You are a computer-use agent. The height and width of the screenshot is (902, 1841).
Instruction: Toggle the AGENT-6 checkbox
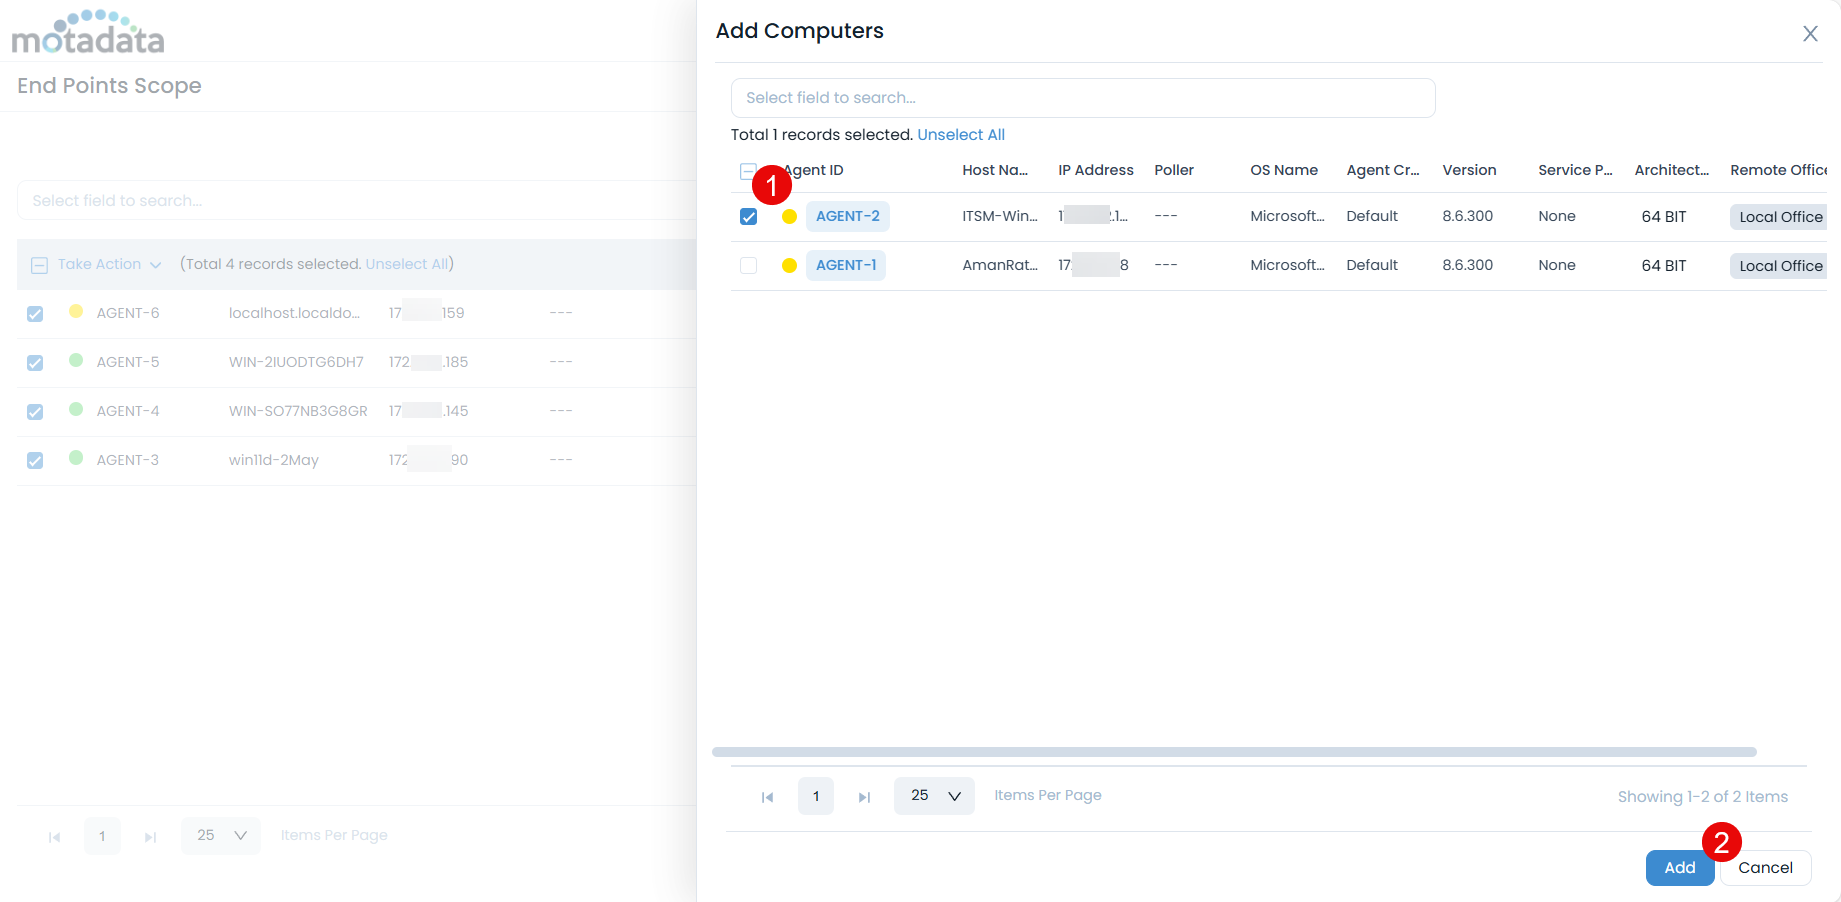click(x=35, y=314)
